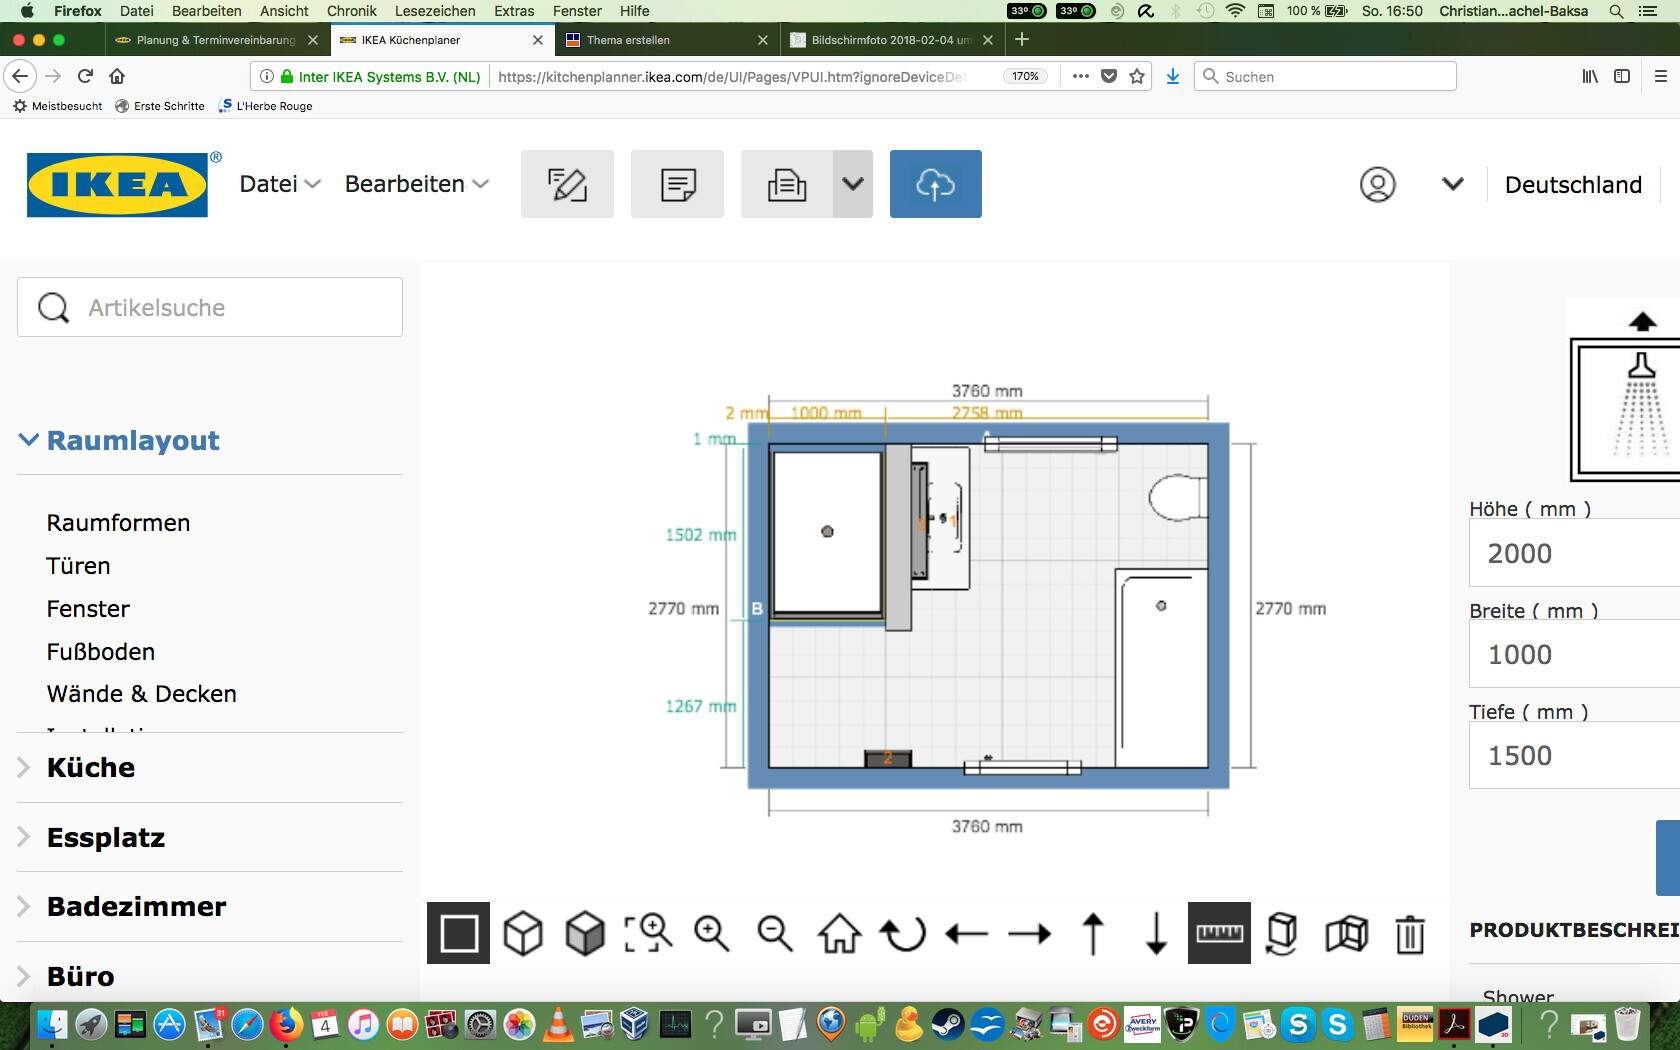Select the shaded 3D cube view
The image size is (1680, 1050).
click(x=585, y=933)
